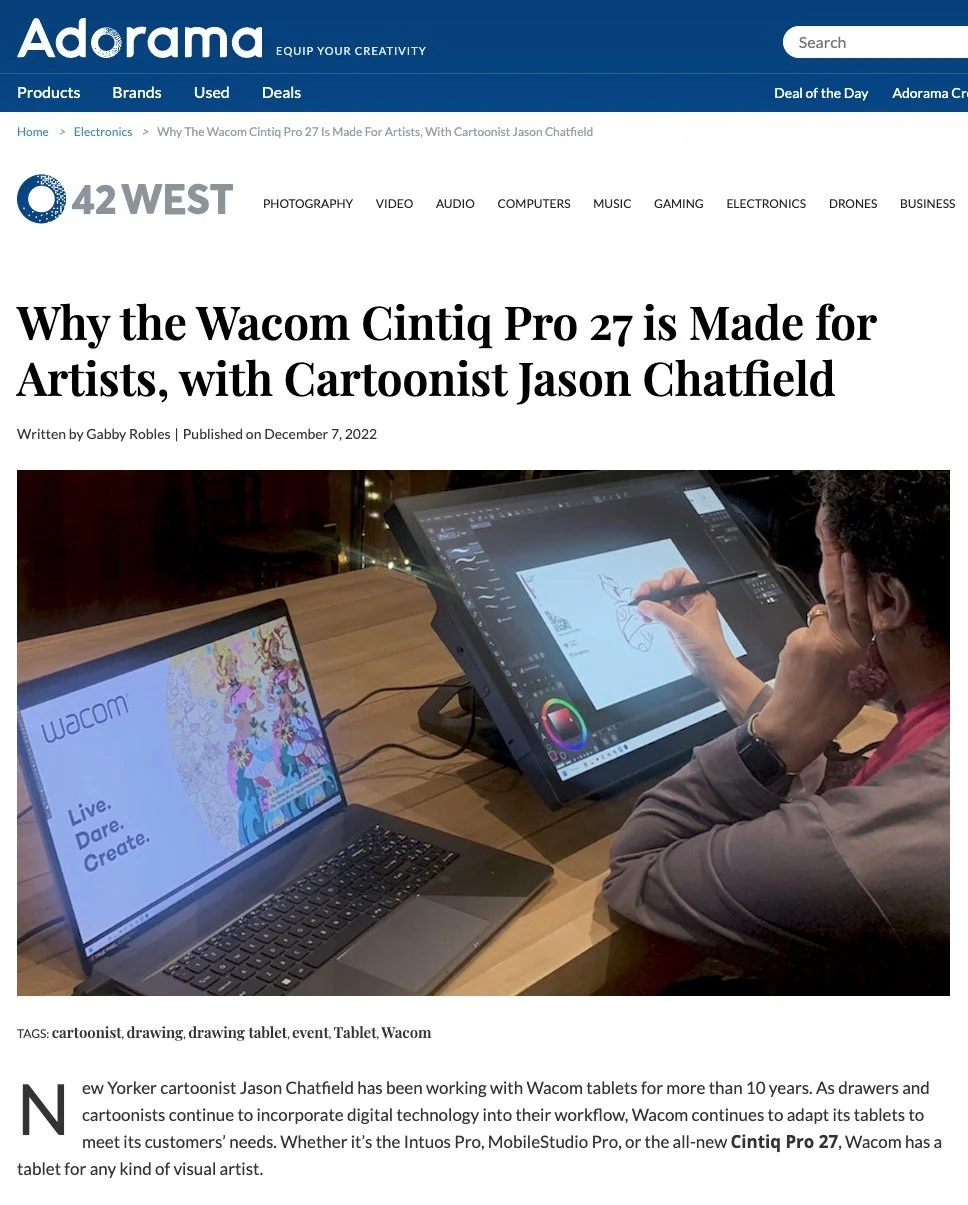Select the PHOTOGRAPHY blog category
Screen dimensions: 968x1205
pyautogui.click(x=308, y=203)
